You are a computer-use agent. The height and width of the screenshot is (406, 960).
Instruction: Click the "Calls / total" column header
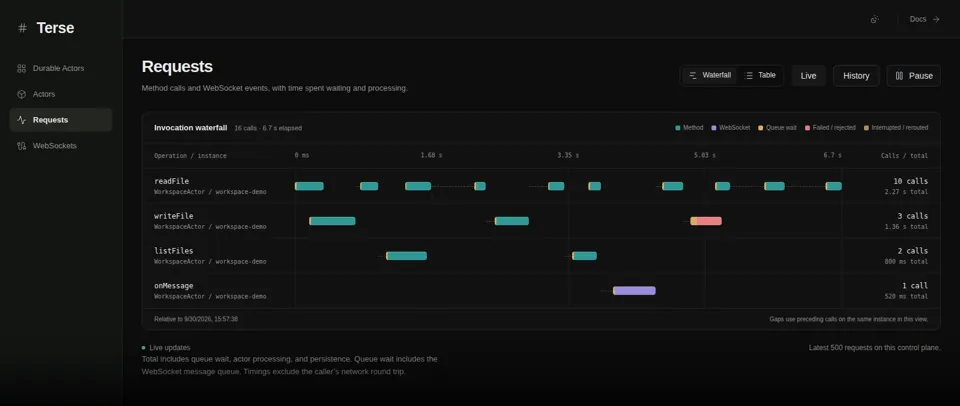pos(904,156)
